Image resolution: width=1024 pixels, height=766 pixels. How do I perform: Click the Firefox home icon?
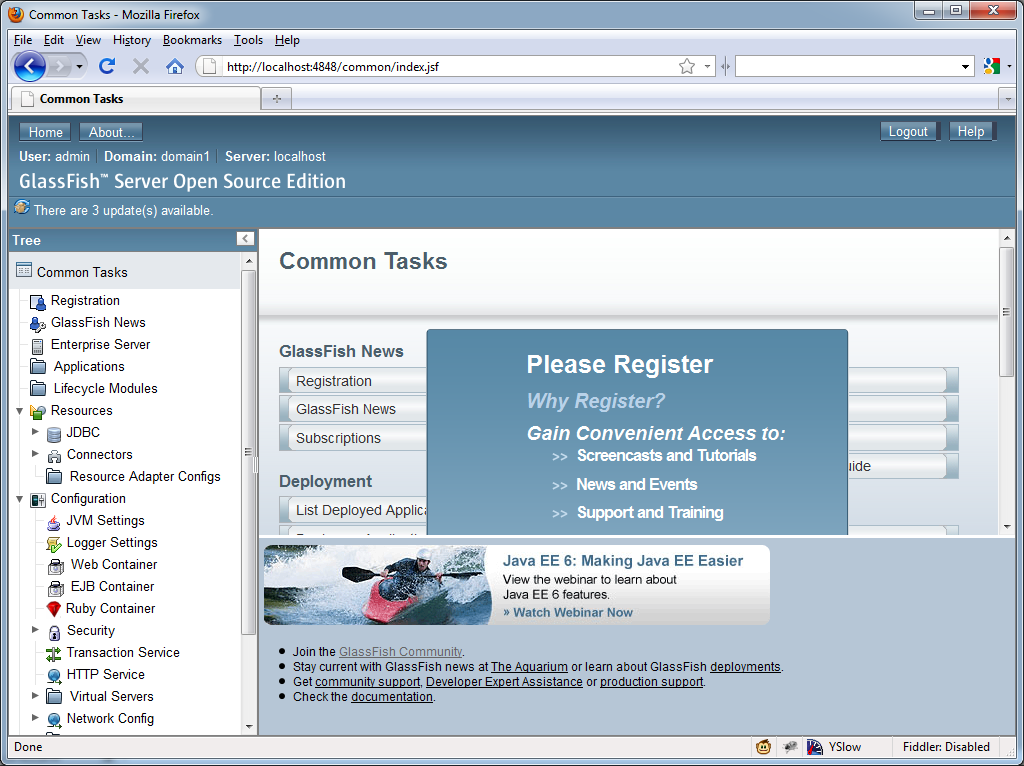(174, 66)
